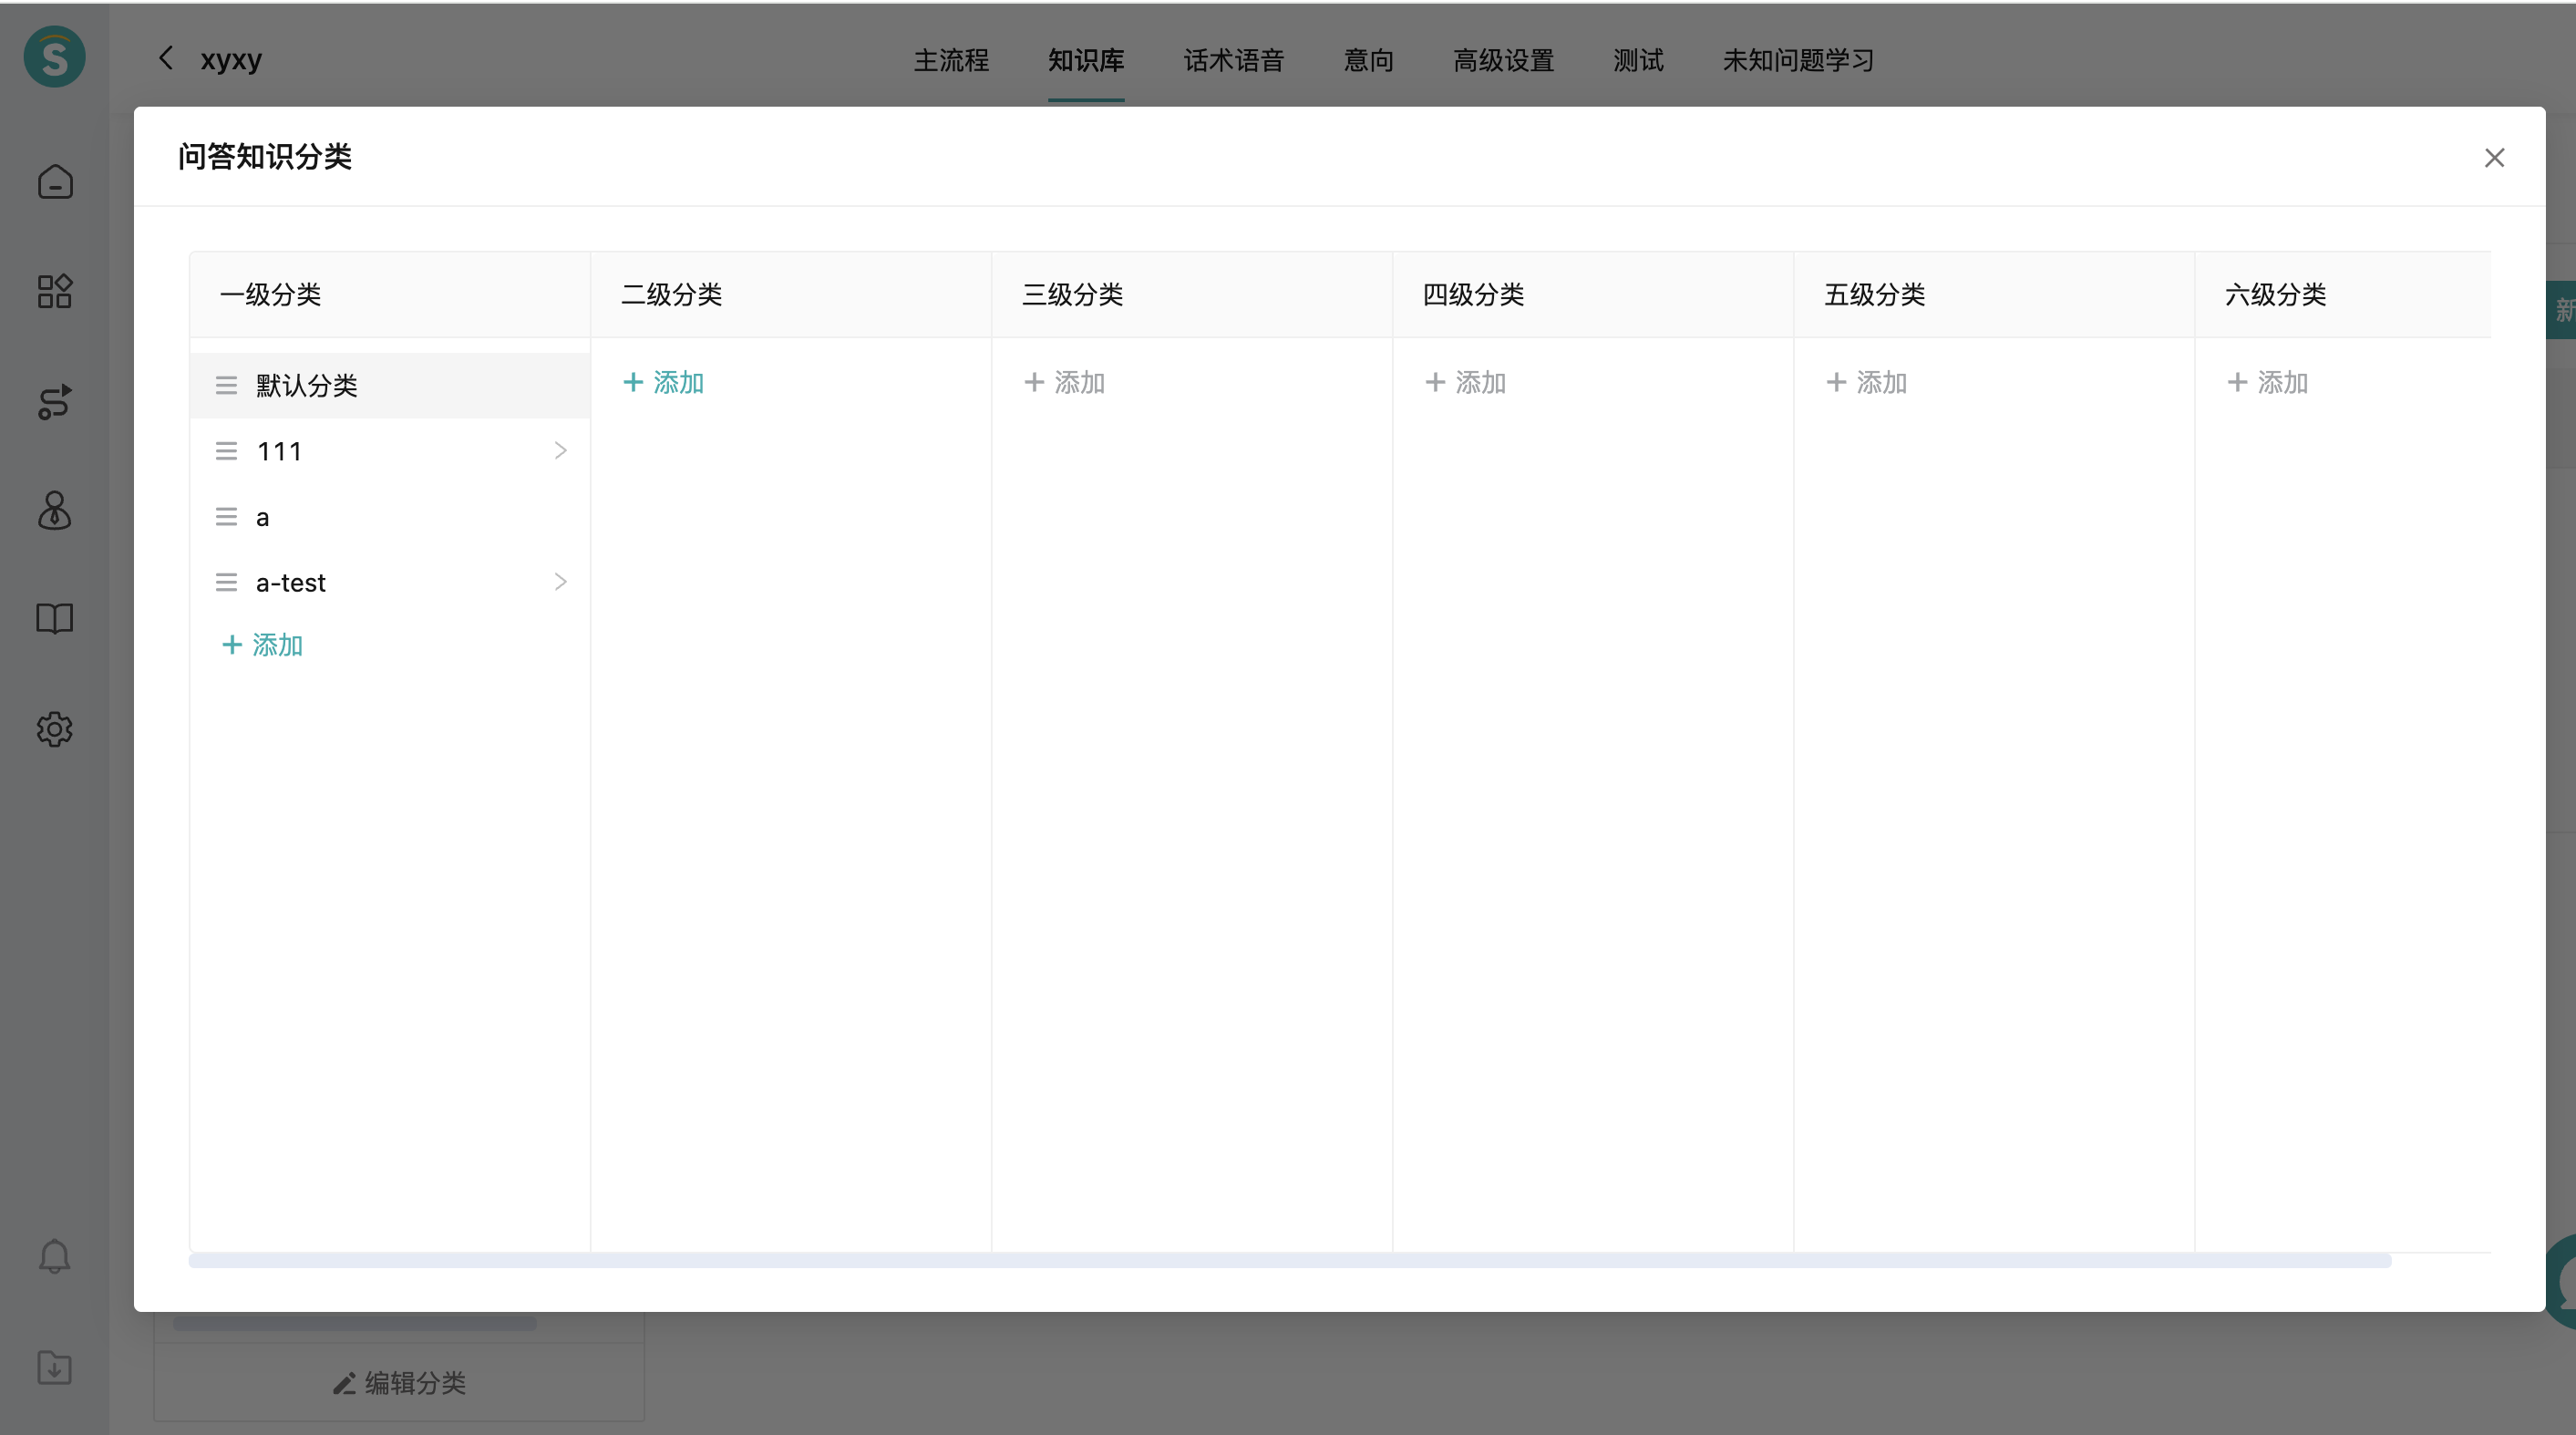Select the 111 category

pos(390,451)
